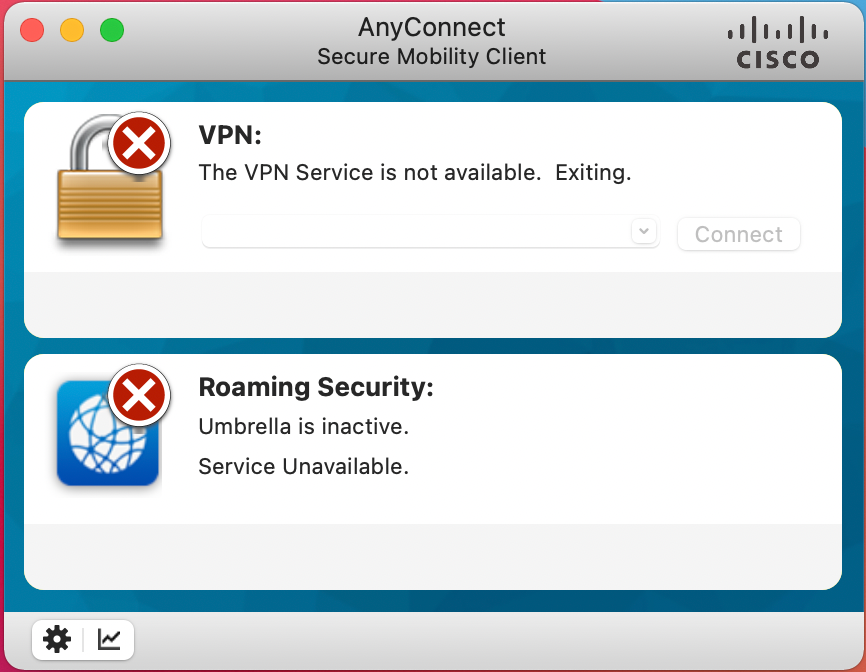Image resolution: width=866 pixels, height=672 pixels.
Task: Expand the VPN server dropdown arrow
Action: pyautogui.click(x=644, y=231)
